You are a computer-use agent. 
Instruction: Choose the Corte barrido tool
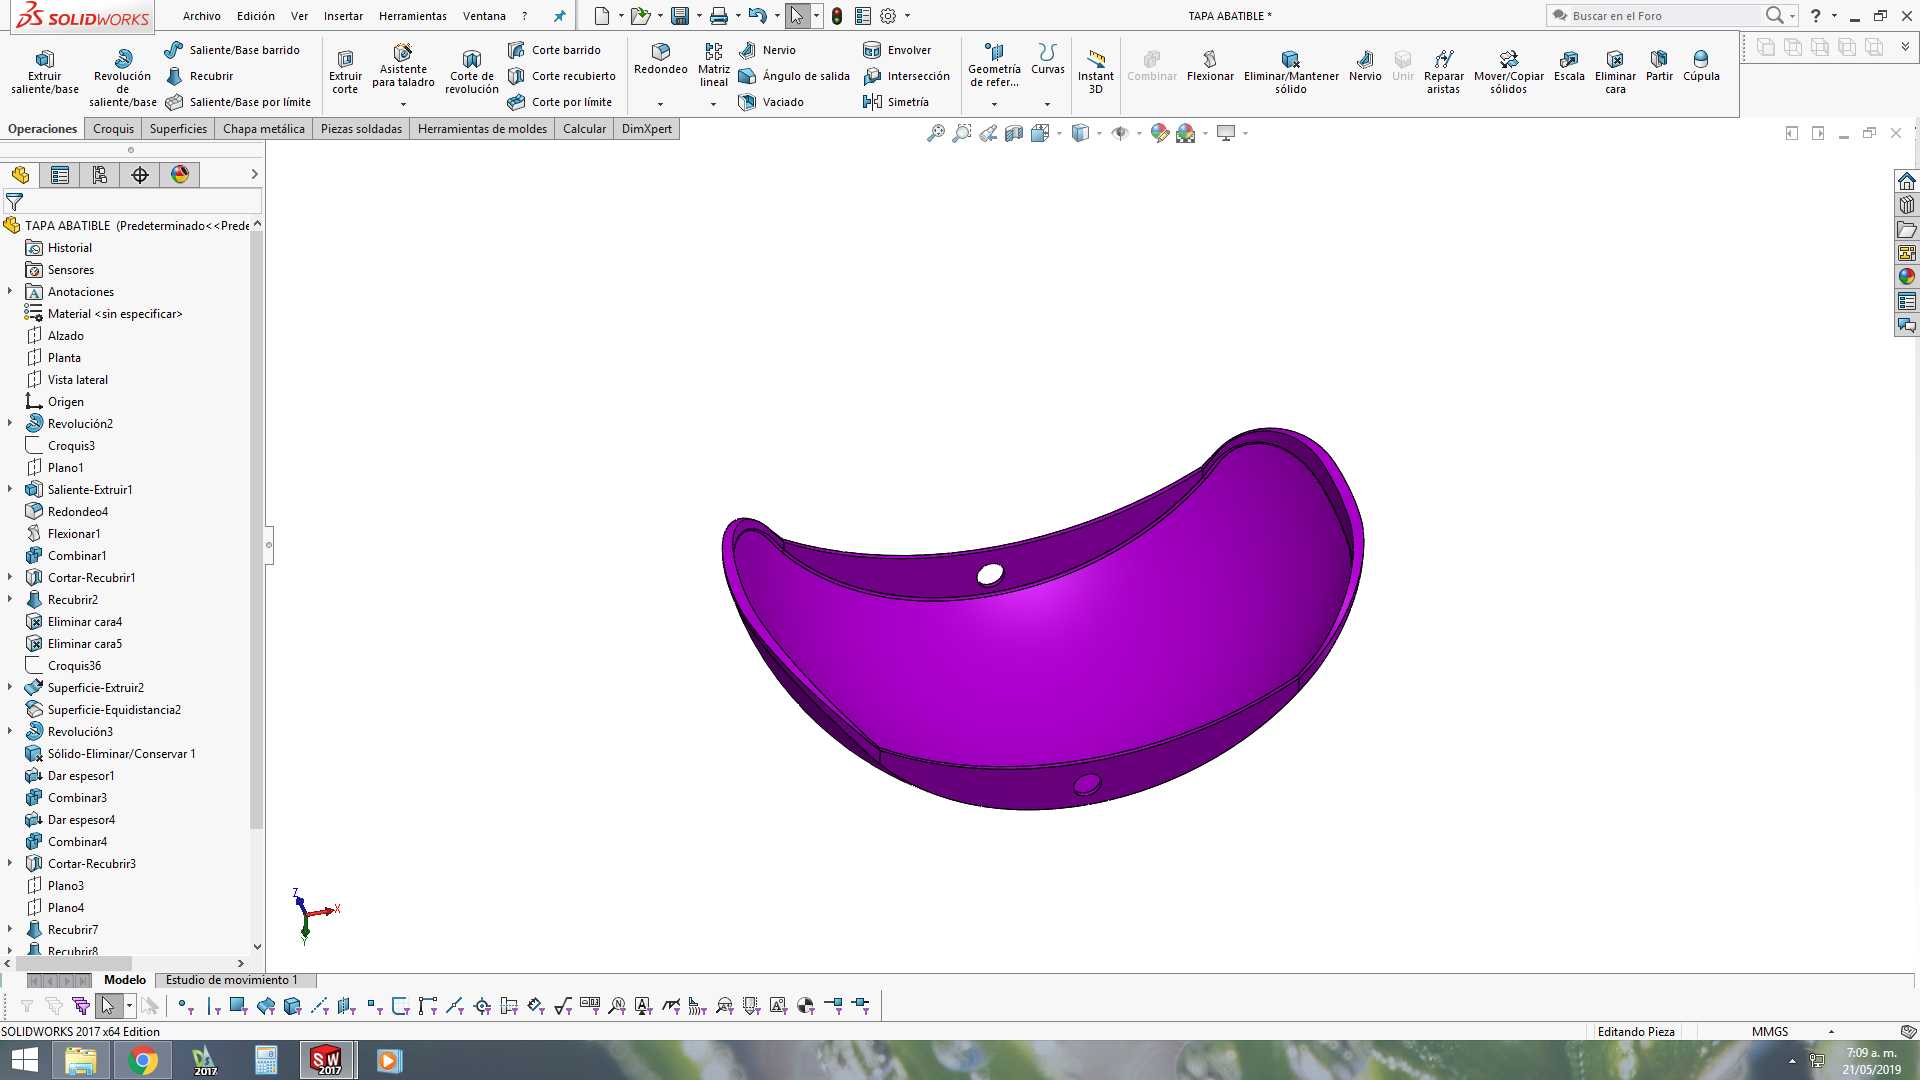point(554,50)
